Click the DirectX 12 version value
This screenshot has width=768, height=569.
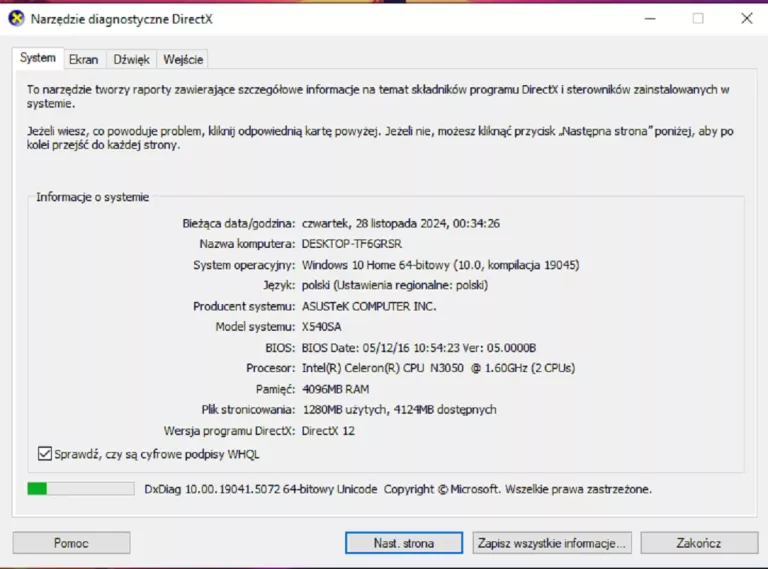tap(328, 431)
